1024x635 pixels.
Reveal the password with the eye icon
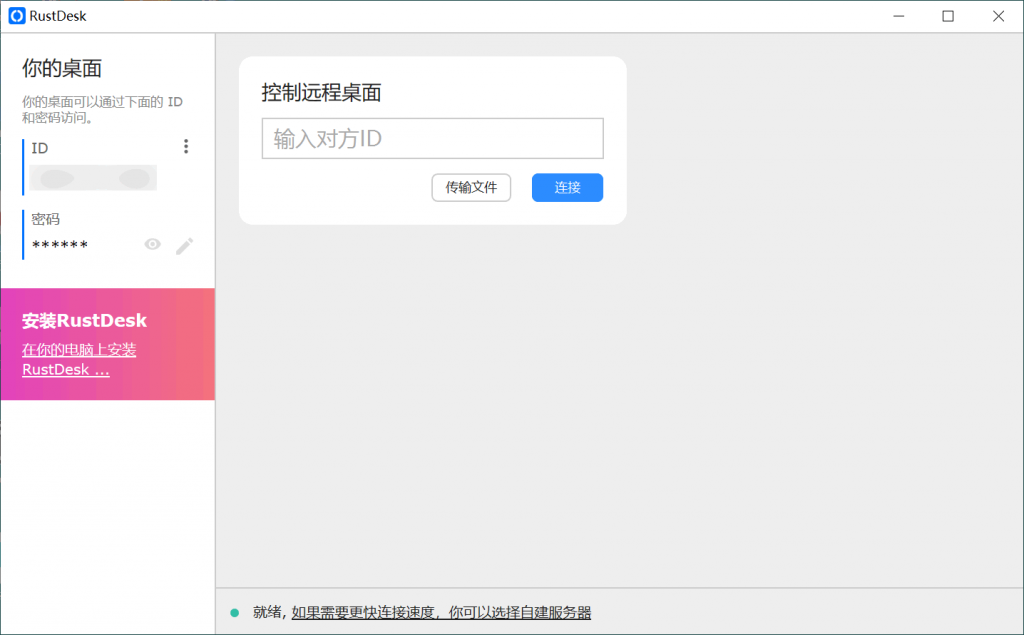click(x=152, y=244)
